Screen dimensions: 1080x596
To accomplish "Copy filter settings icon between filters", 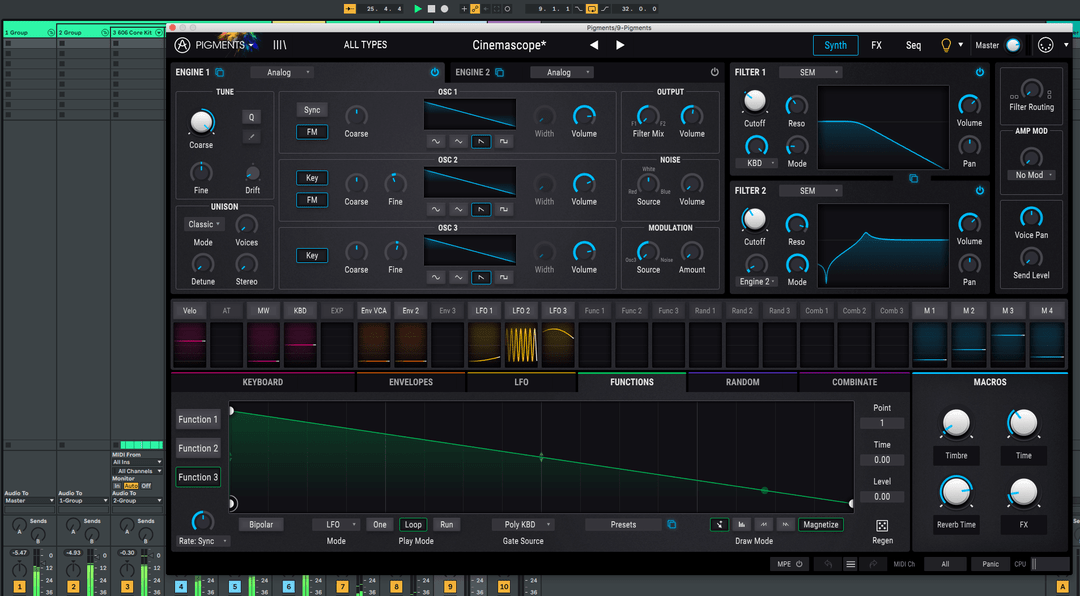I will (913, 178).
